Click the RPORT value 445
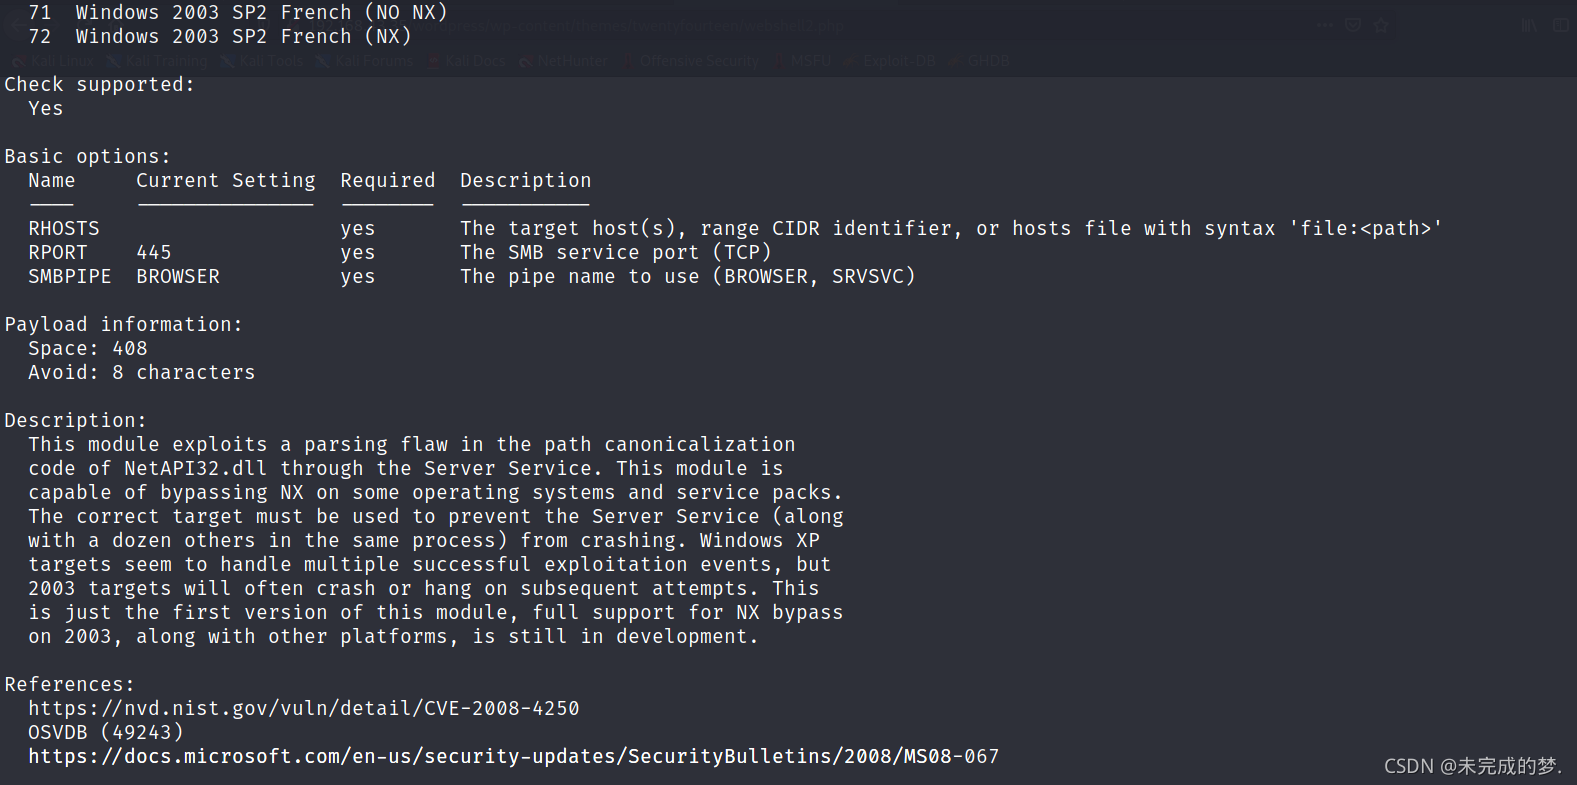 click(x=154, y=252)
